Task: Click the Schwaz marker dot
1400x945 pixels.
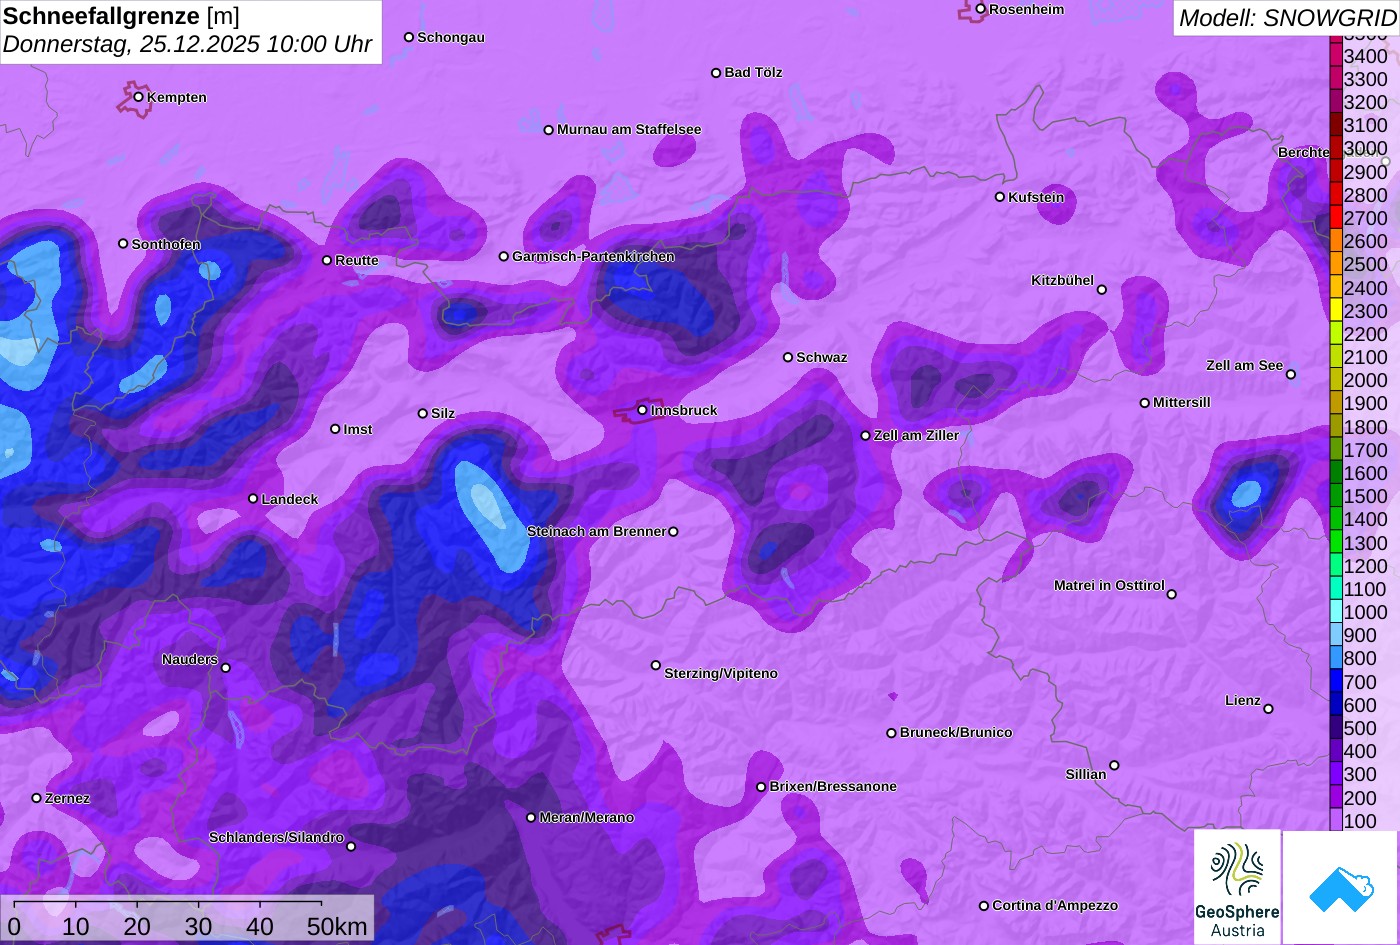Action: point(788,357)
